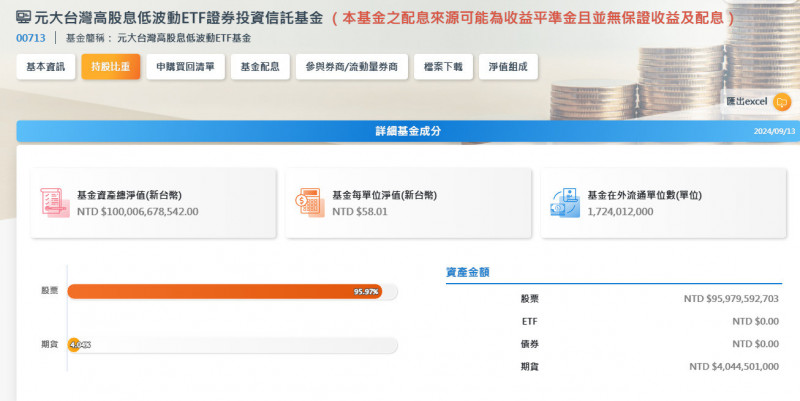This screenshot has height=401, width=800.
Task: Click the NTD $58.01 value
Action: [x=360, y=212]
